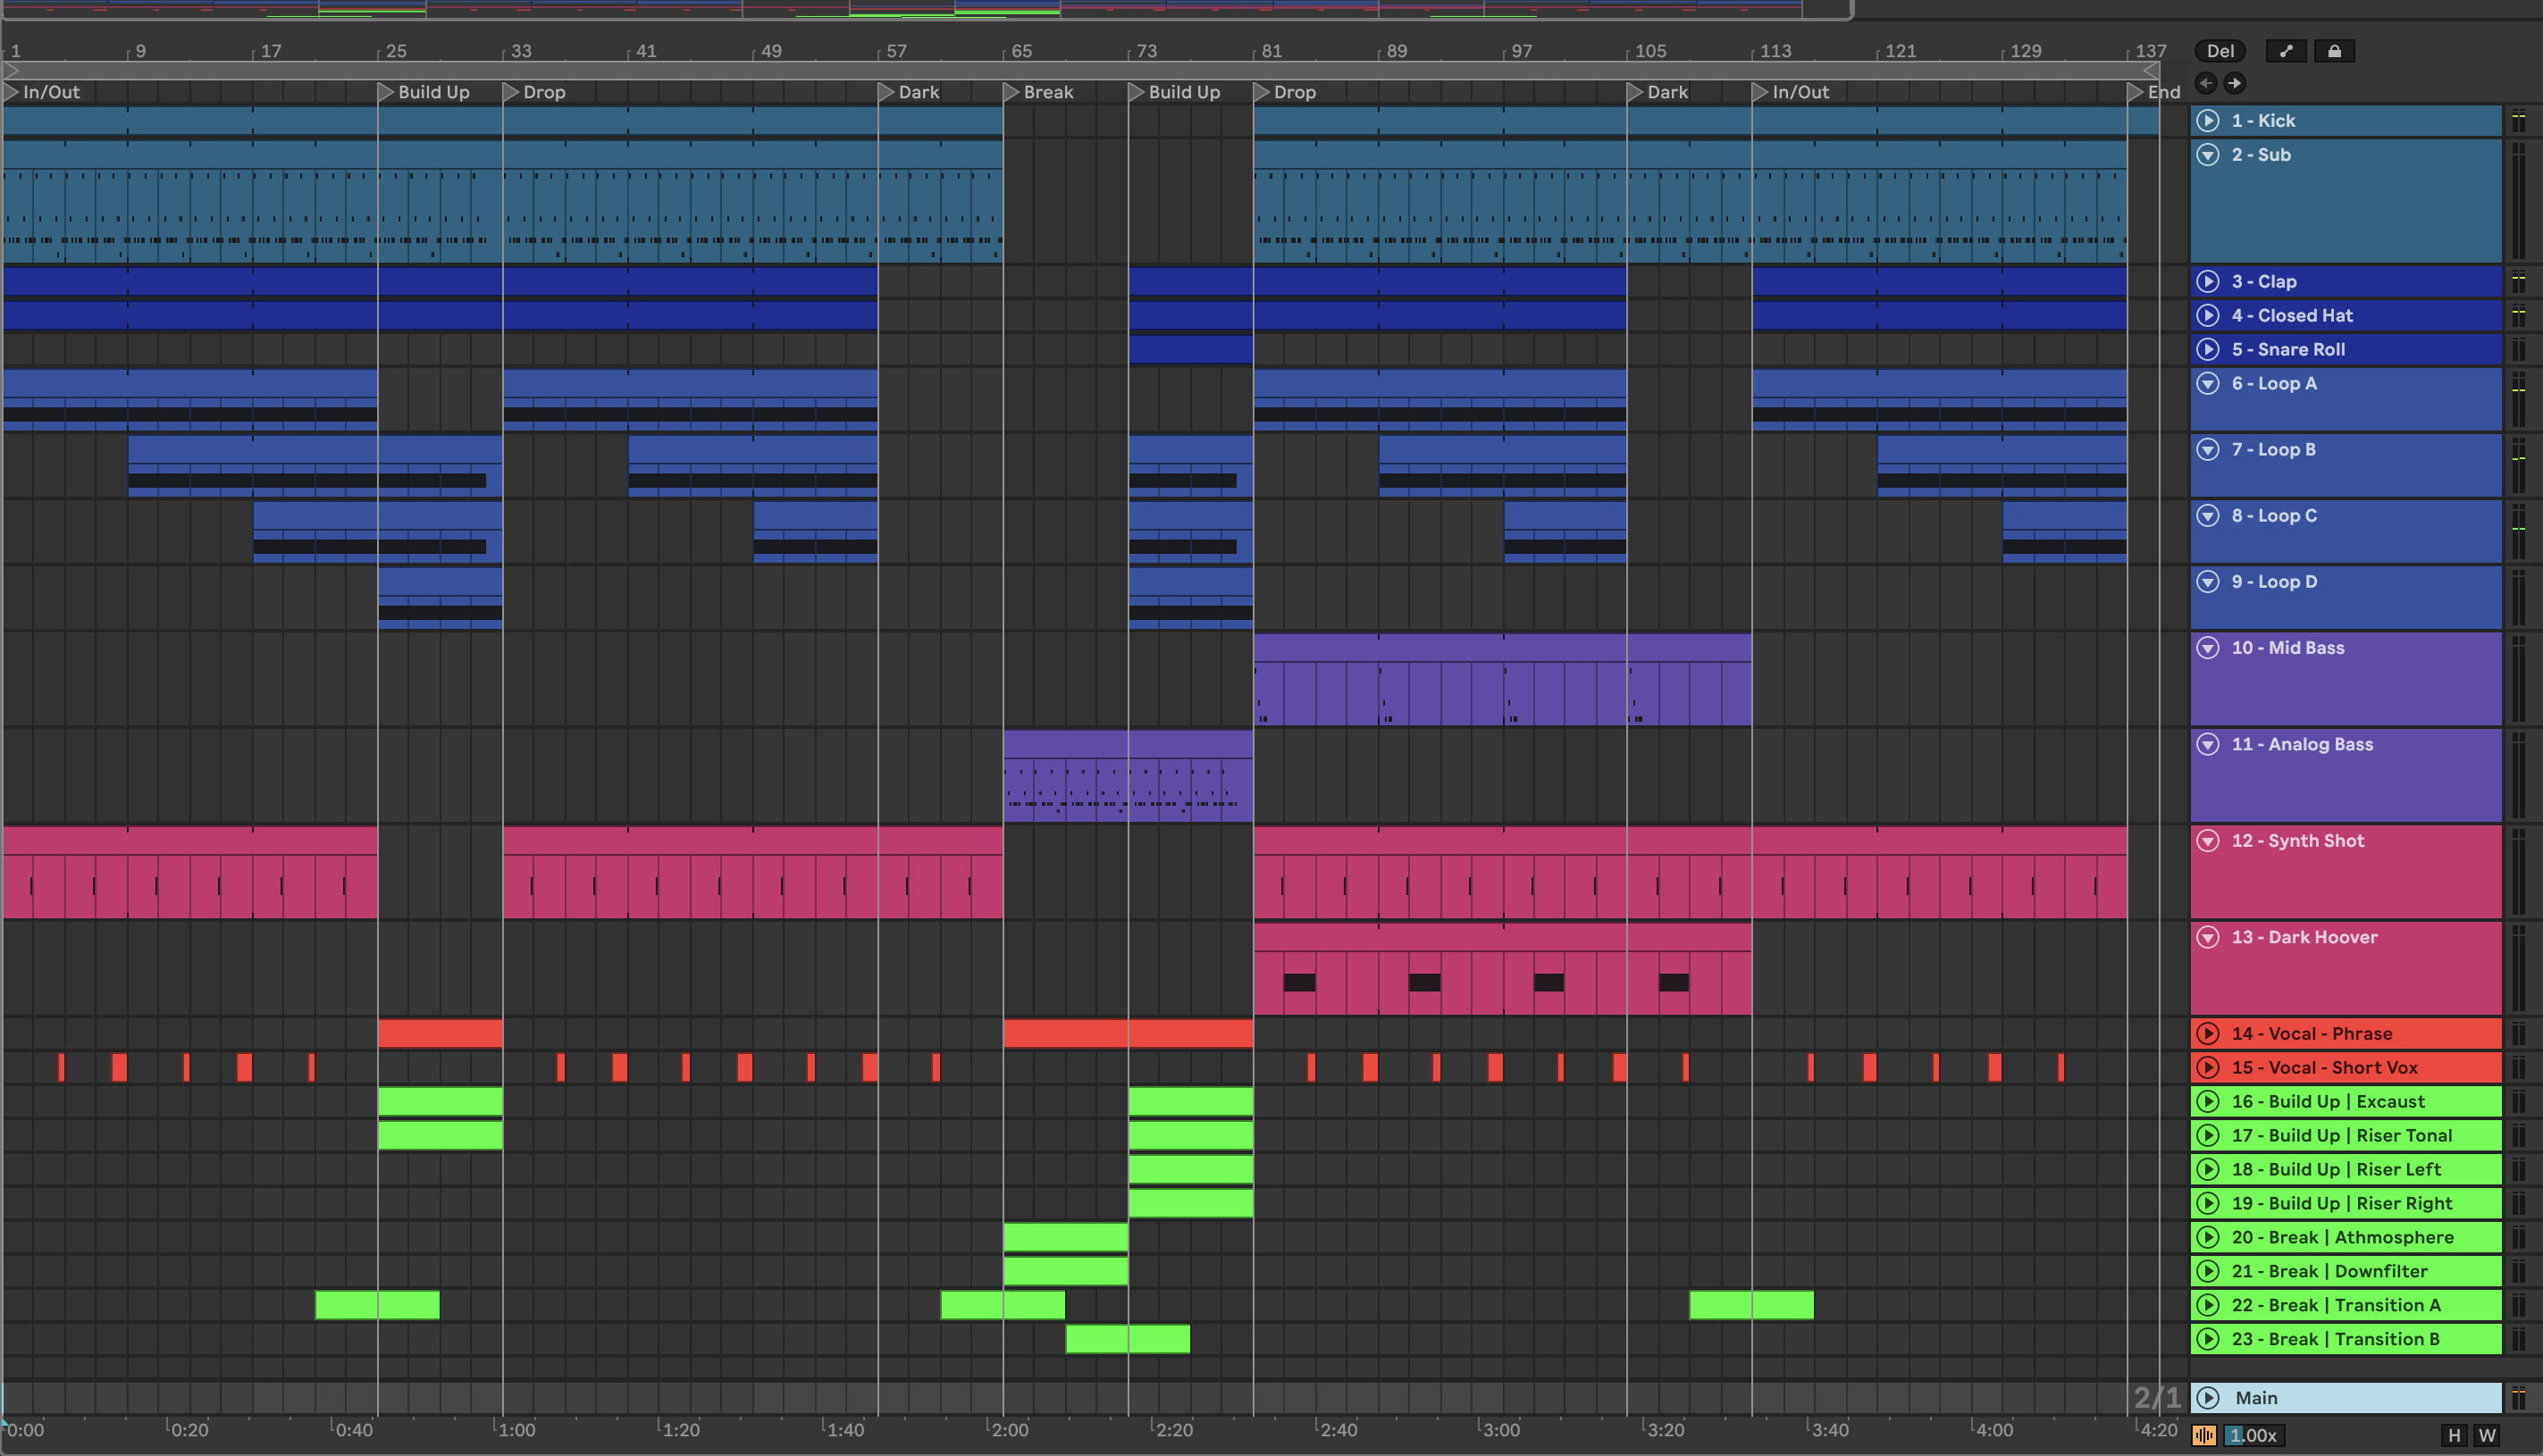Unfold the 14 - Vocal - Phrase track
The width and height of the screenshot is (2543, 1456).
tap(2208, 1033)
